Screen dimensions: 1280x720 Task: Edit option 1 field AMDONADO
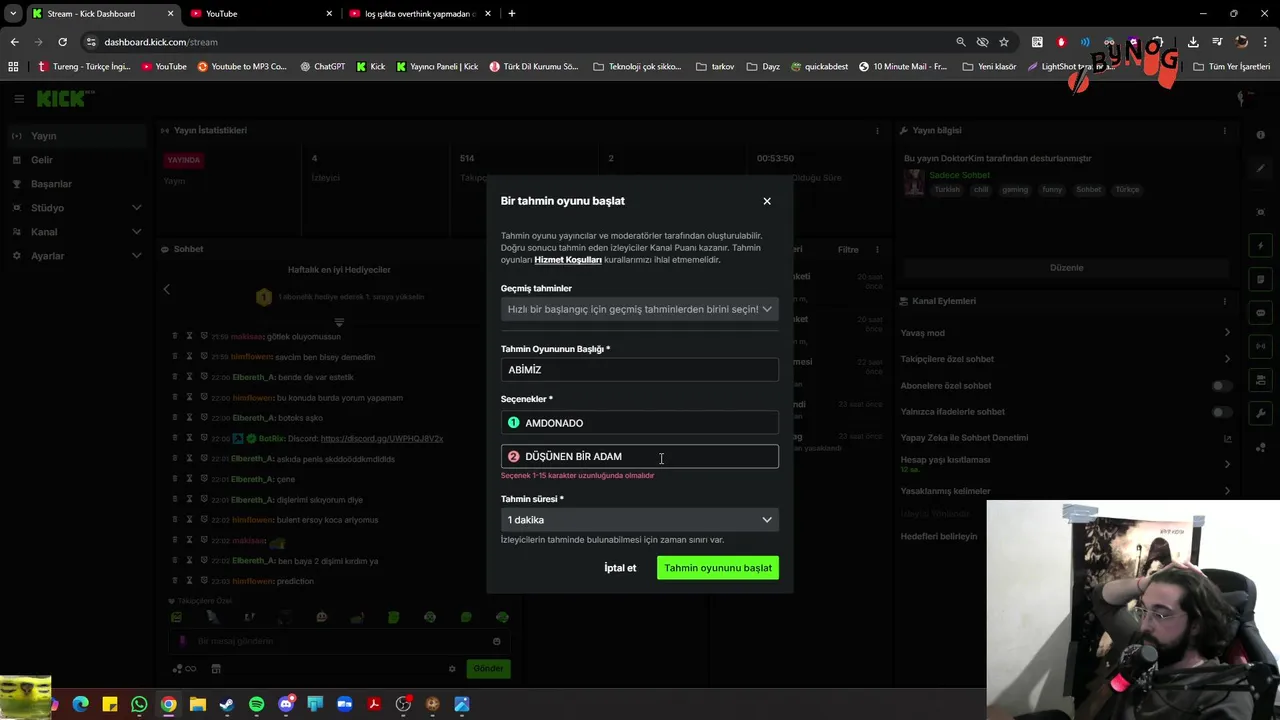tap(640, 423)
